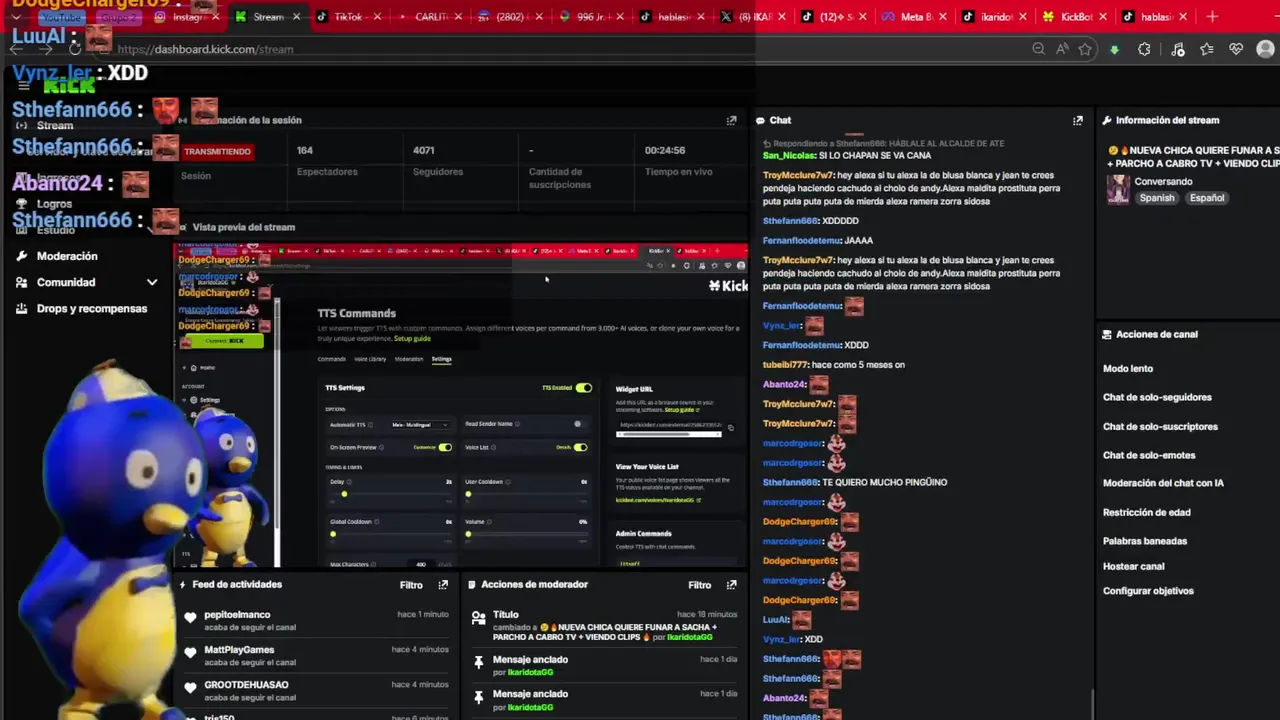The image size is (1280, 720).
Task: Click Hostear canal action
Action: (1133, 566)
